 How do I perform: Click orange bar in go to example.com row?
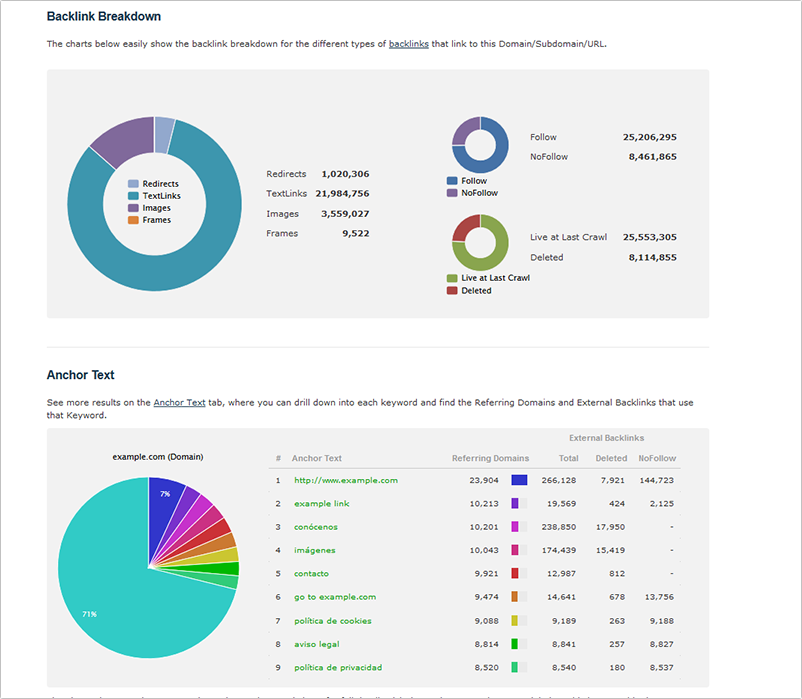(x=515, y=597)
